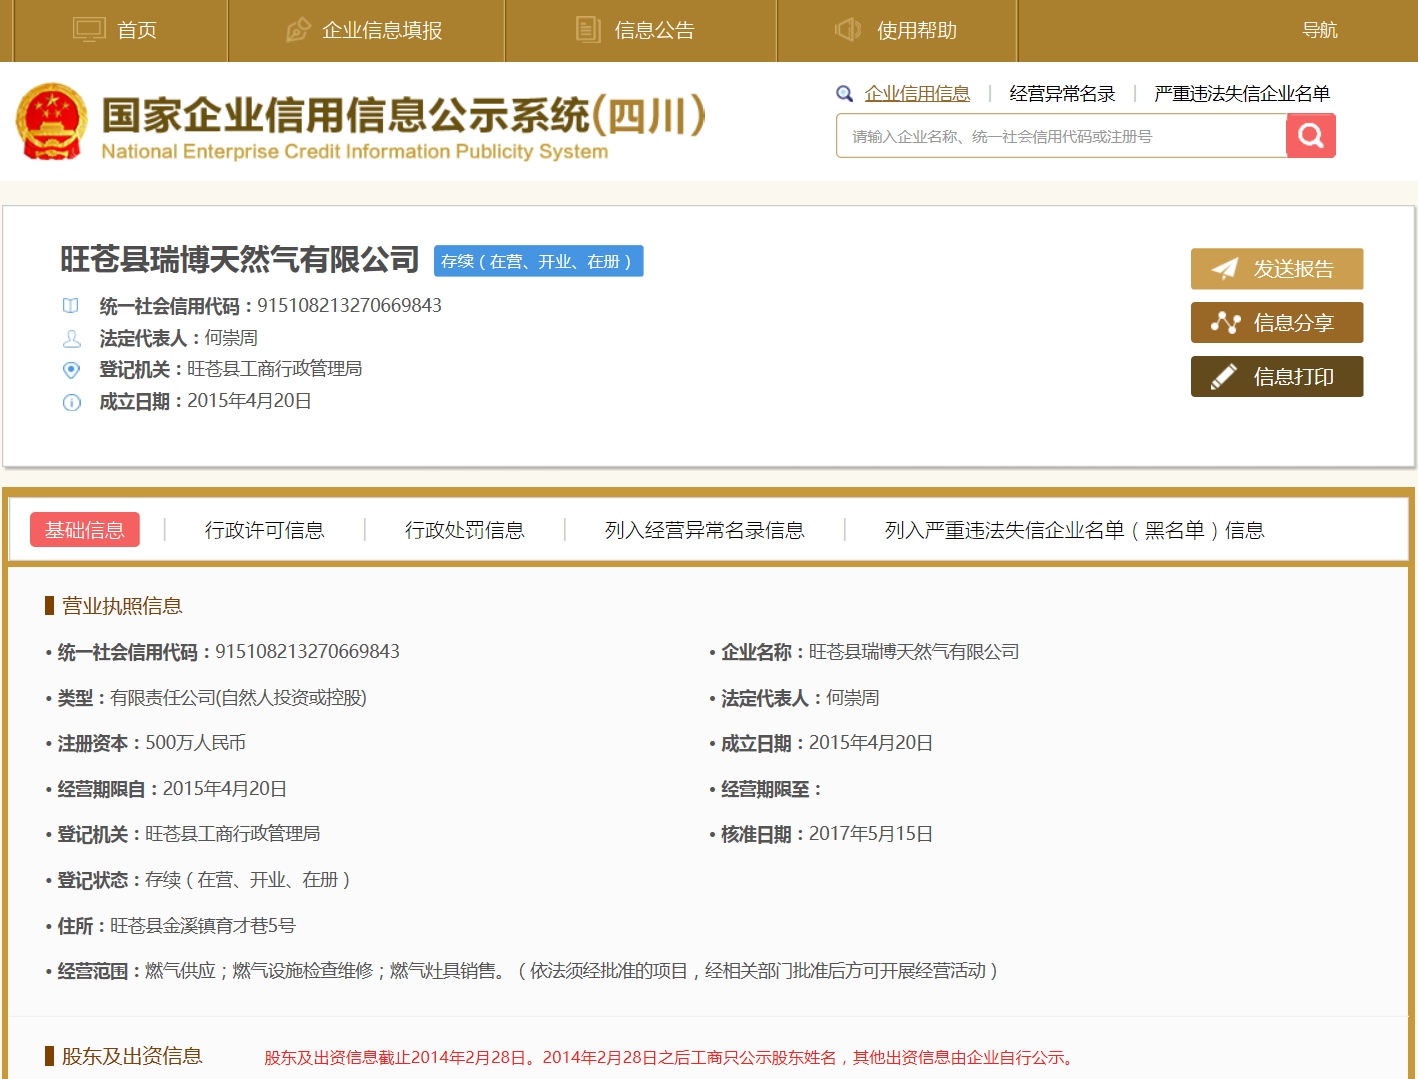The height and width of the screenshot is (1079, 1418).
Task: Click the magnifier icon beside 企业信用信息
Action: 845,94
